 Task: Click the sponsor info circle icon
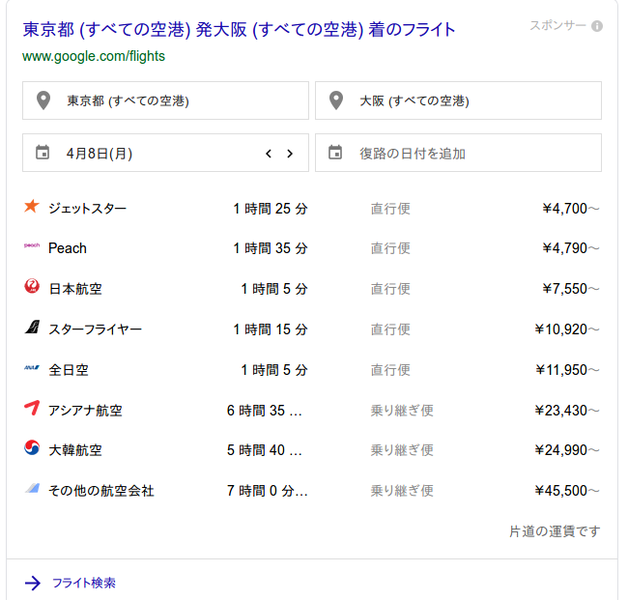tap(597, 26)
